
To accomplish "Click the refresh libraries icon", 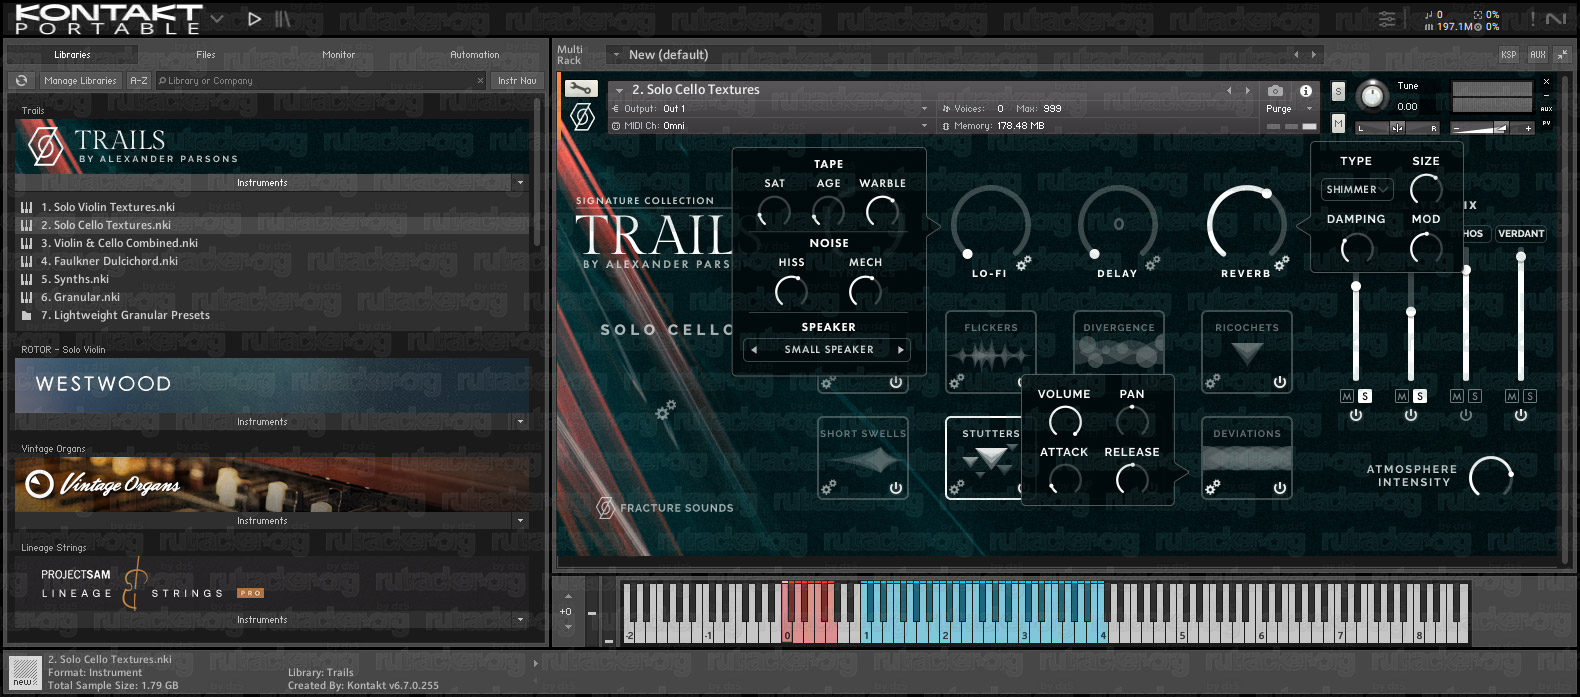I will point(22,80).
